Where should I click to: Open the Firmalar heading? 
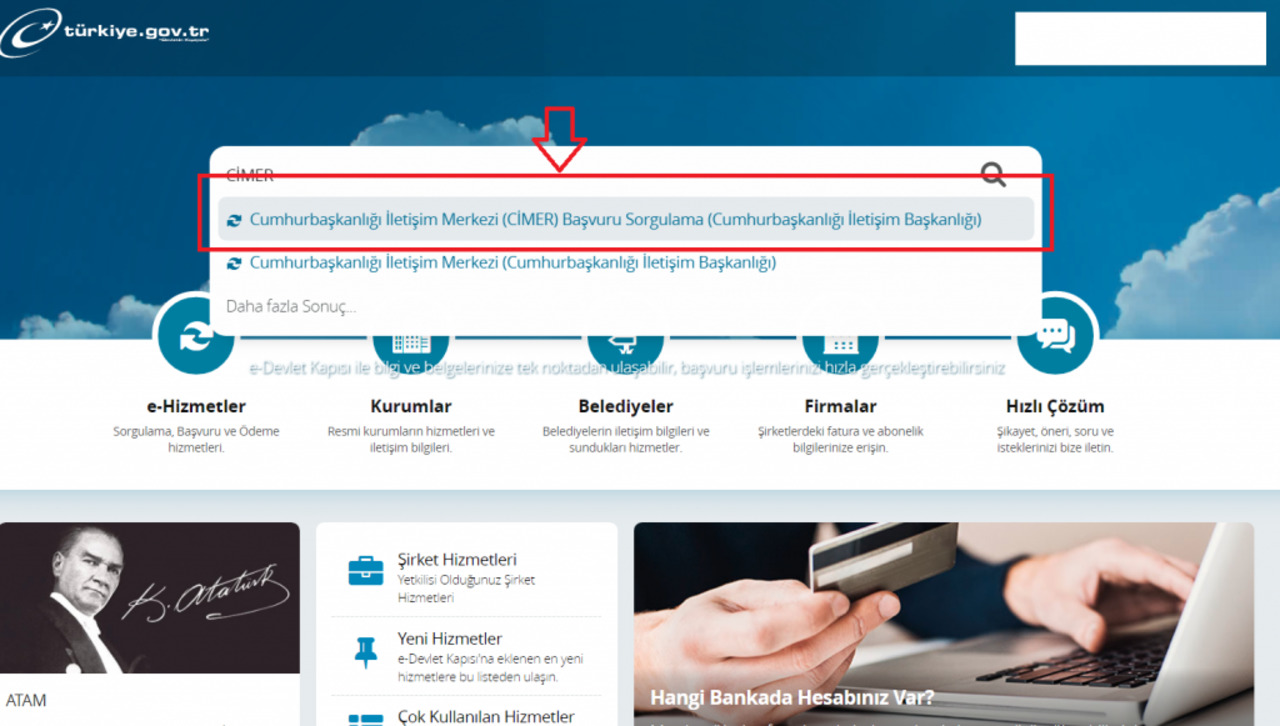pyautogui.click(x=841, y=407)
